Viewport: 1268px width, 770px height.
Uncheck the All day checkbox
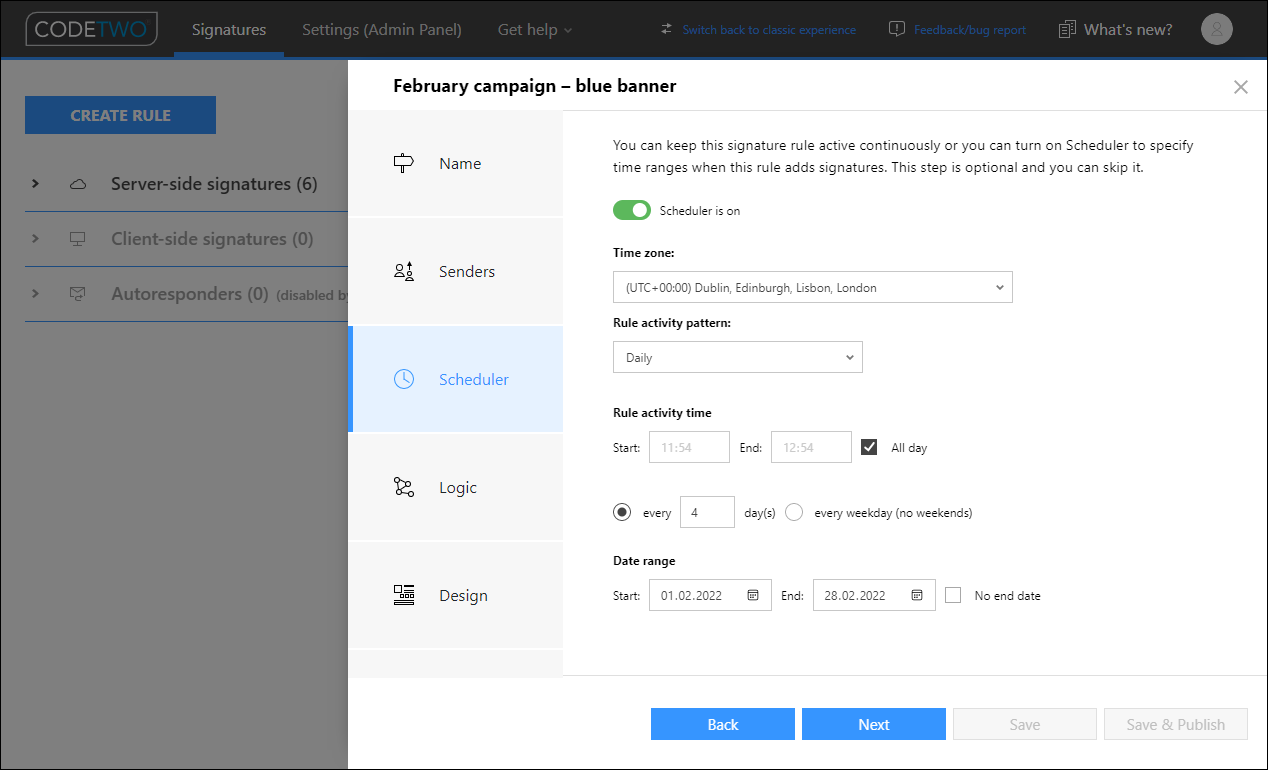[x=869, y=447]
